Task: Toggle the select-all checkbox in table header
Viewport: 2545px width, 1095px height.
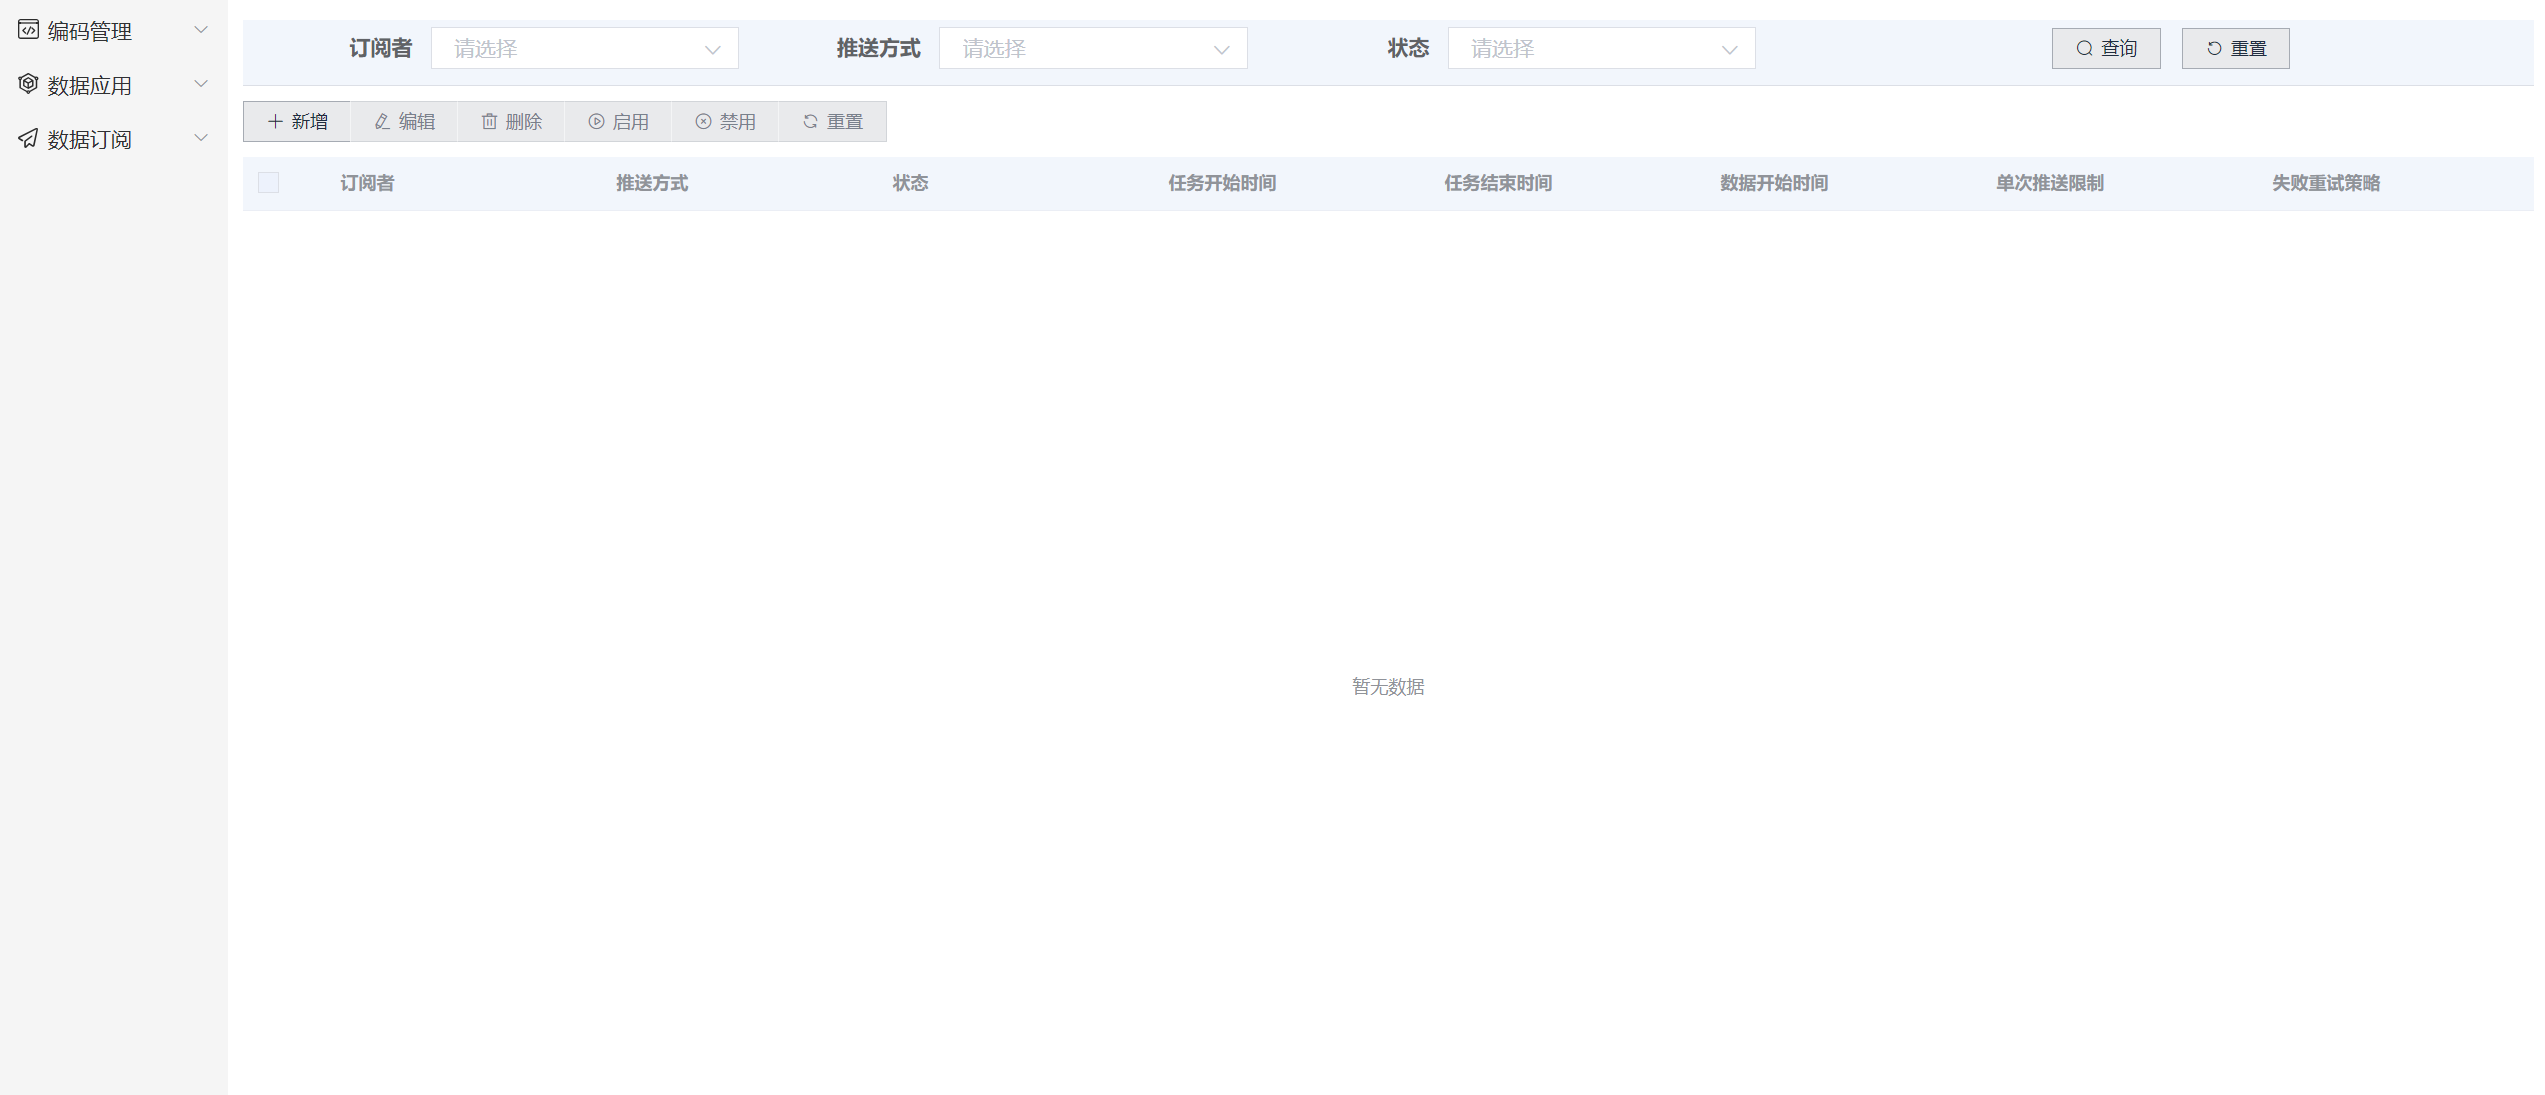Action: (x=268, y=183)
